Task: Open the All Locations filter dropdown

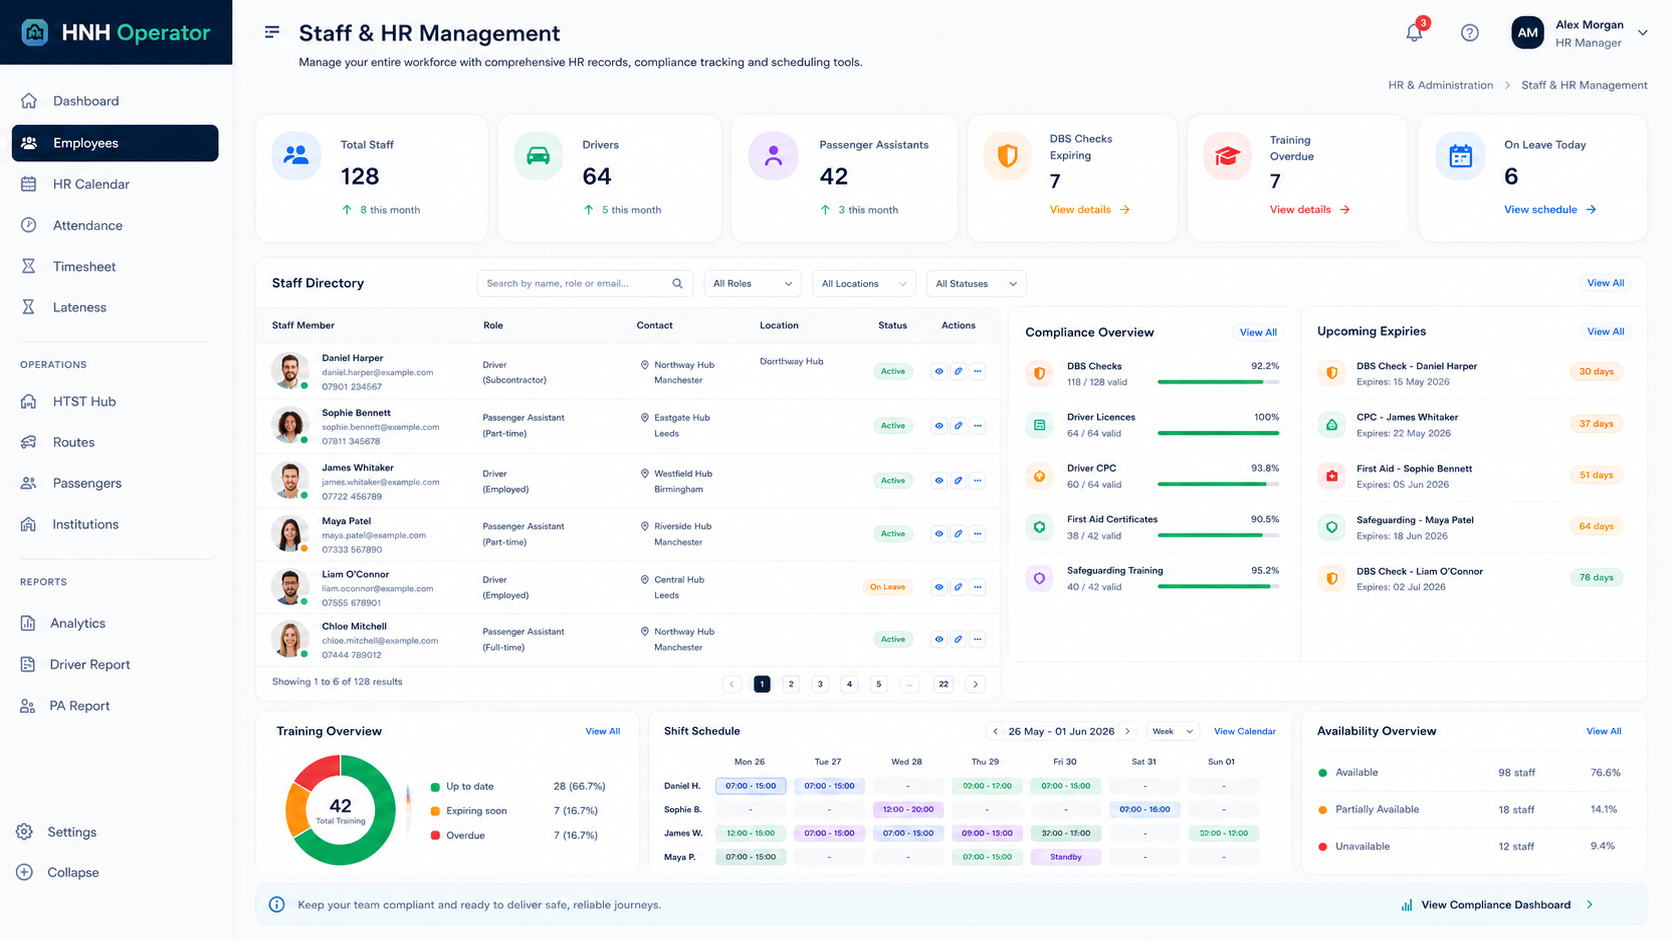Action: pyautogui.click(x=864, y=284)
